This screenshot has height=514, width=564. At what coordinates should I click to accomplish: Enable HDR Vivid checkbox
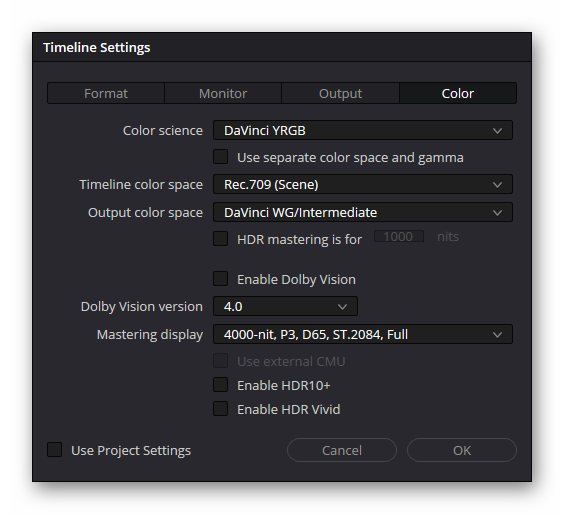[220, 409]
